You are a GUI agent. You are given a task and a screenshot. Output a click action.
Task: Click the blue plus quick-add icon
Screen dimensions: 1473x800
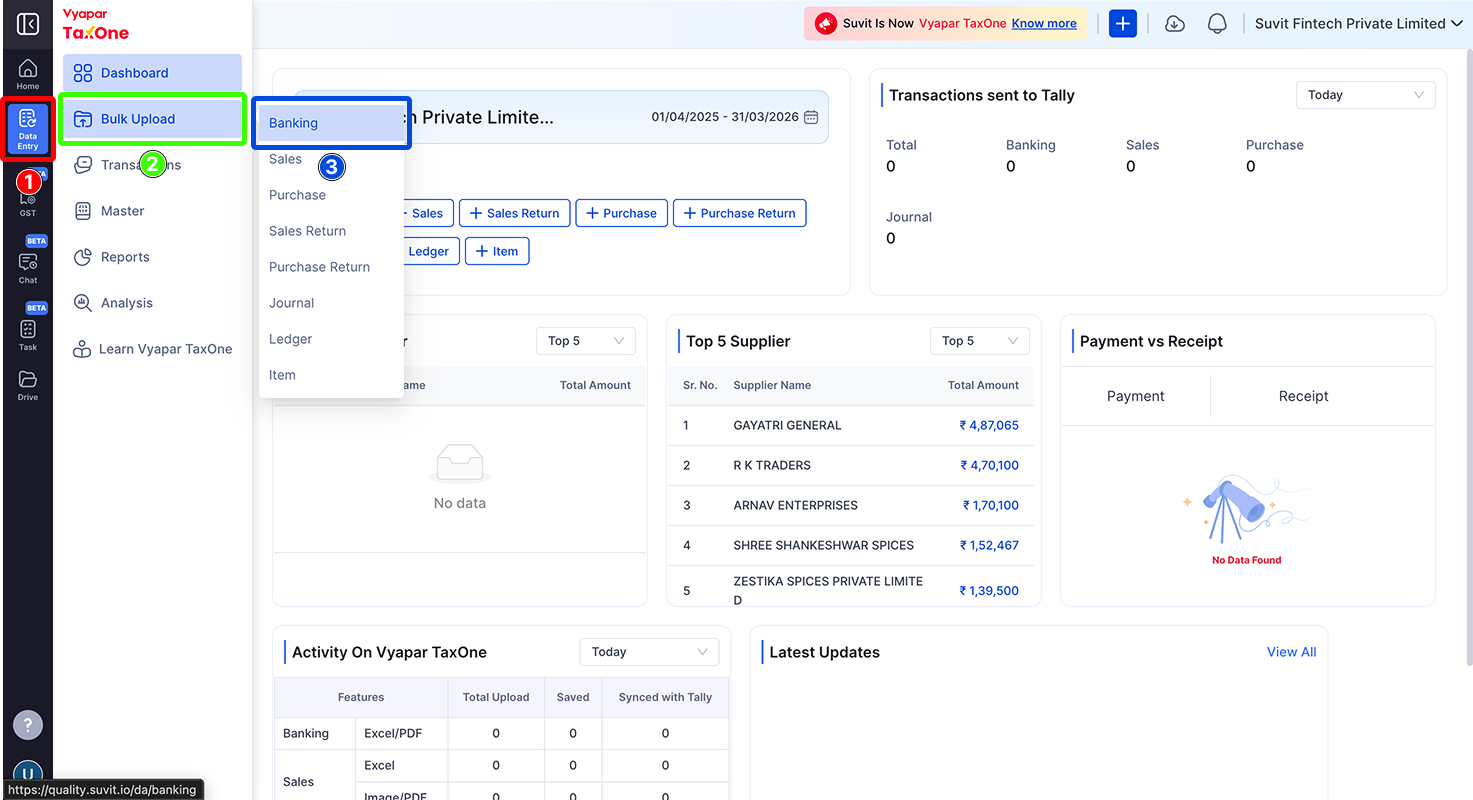click(x=1123, y=24)
